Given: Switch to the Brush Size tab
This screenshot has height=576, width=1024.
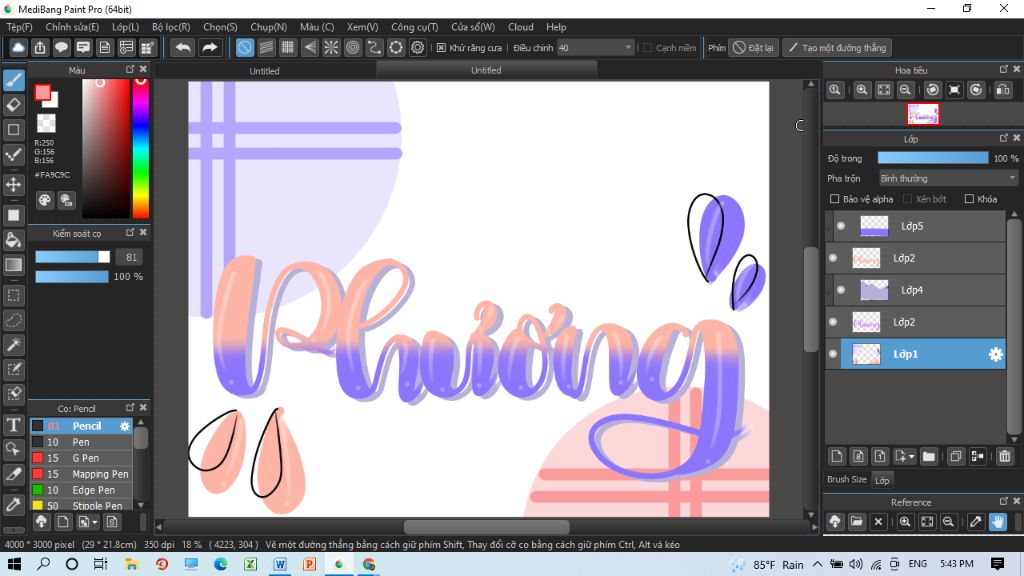Looking at the screenshot, I should tap(846, 479).
